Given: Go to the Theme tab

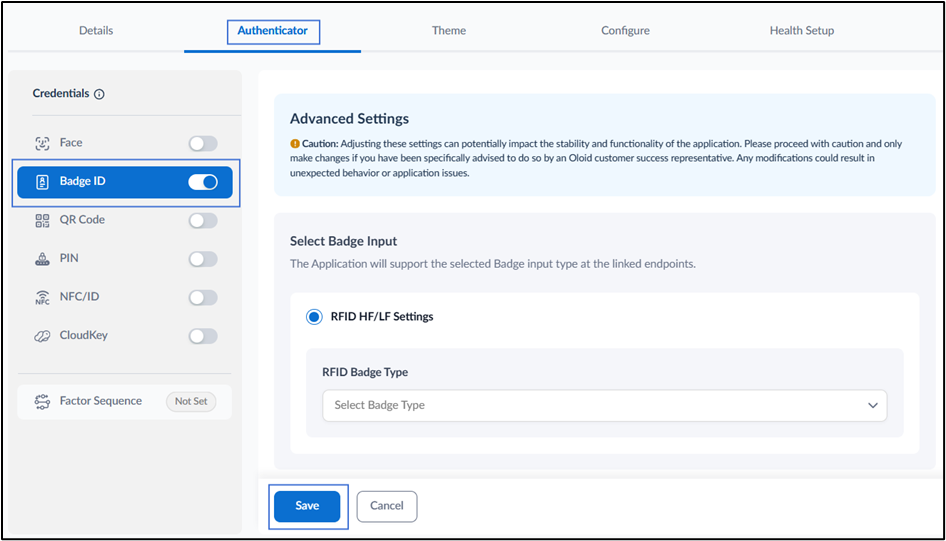Looking at the screenshot, I should coord(449,30).
